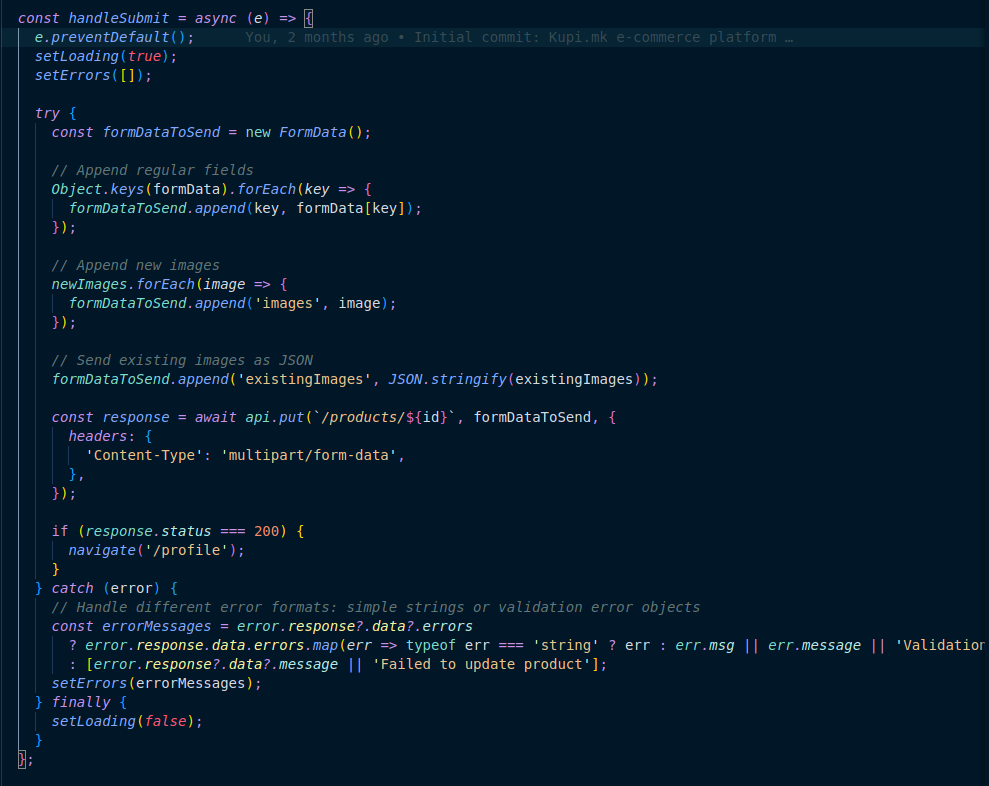Click the e.preventDefault() call
The width and height of the screenshot is (989, 786).
click(114, 37)
